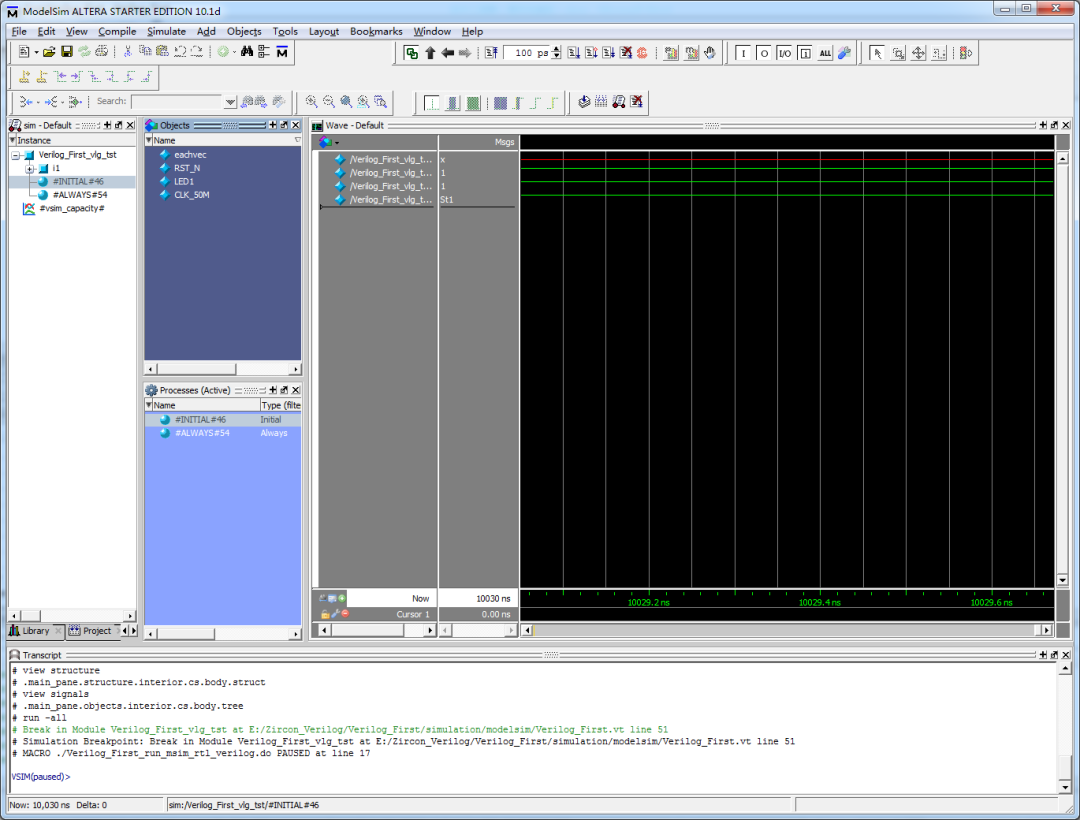Screen dimensions: 1080x820
Task: Select the #ALWAYS#54 process in the instance tree
Action: (79, 195)
